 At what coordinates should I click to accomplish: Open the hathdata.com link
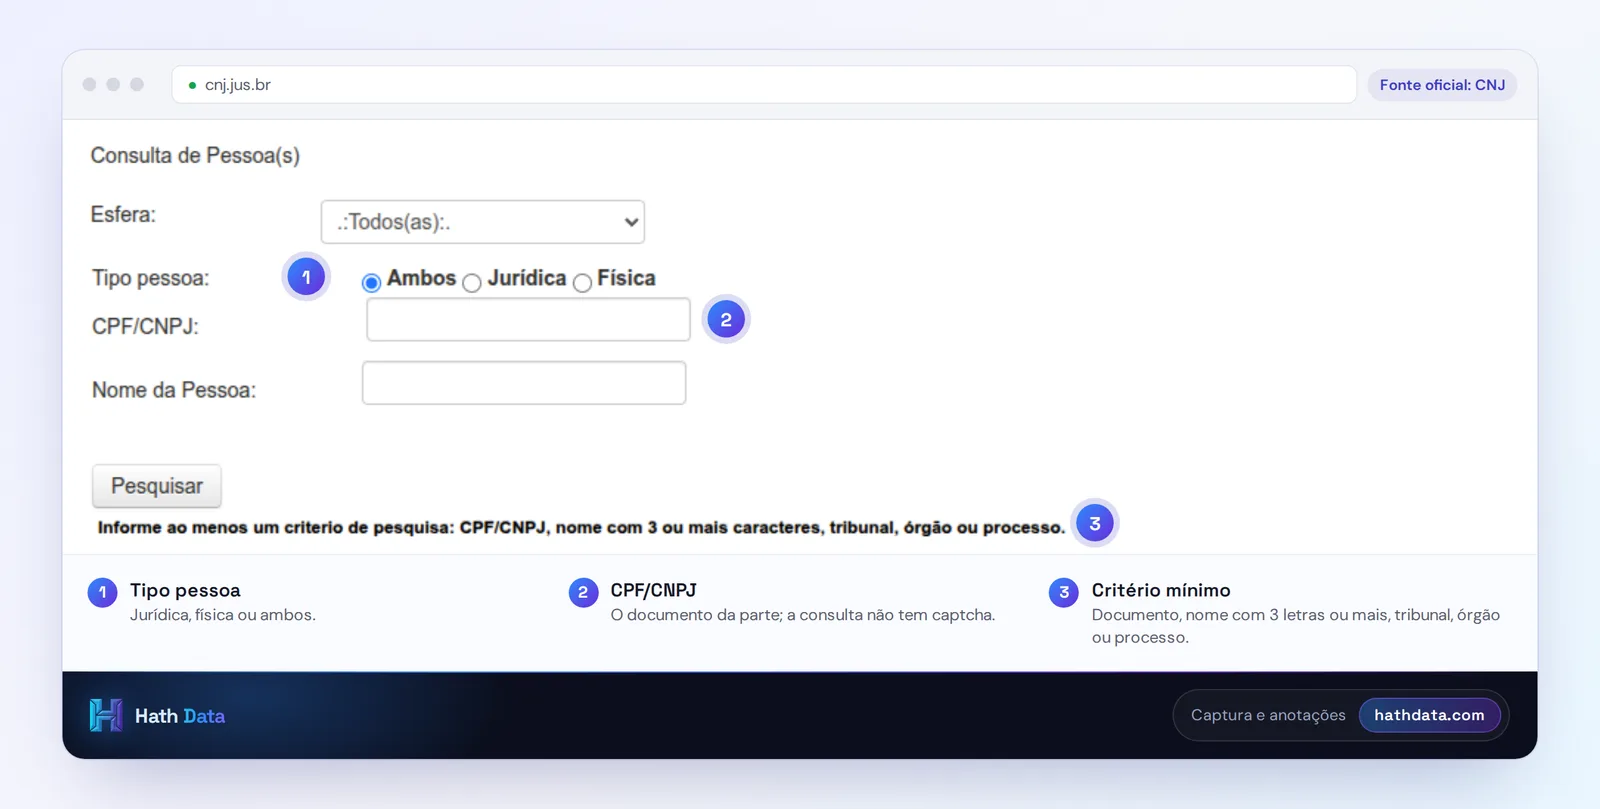coord(1429,715)
